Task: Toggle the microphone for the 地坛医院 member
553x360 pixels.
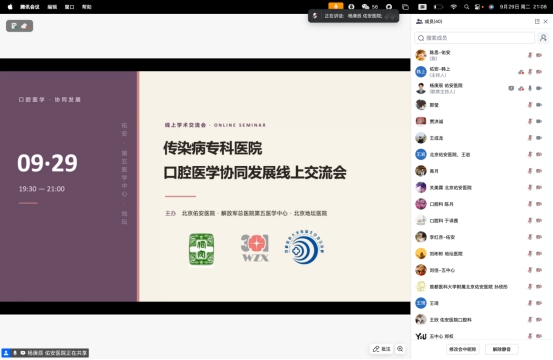Action: [530, 254]
